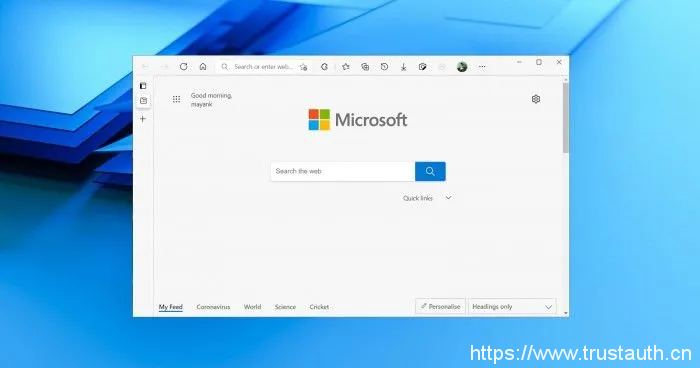This screenshot has height=368, width=700.
Task: Open the Downloads arrow icon
Action: (x=403, y=67)
